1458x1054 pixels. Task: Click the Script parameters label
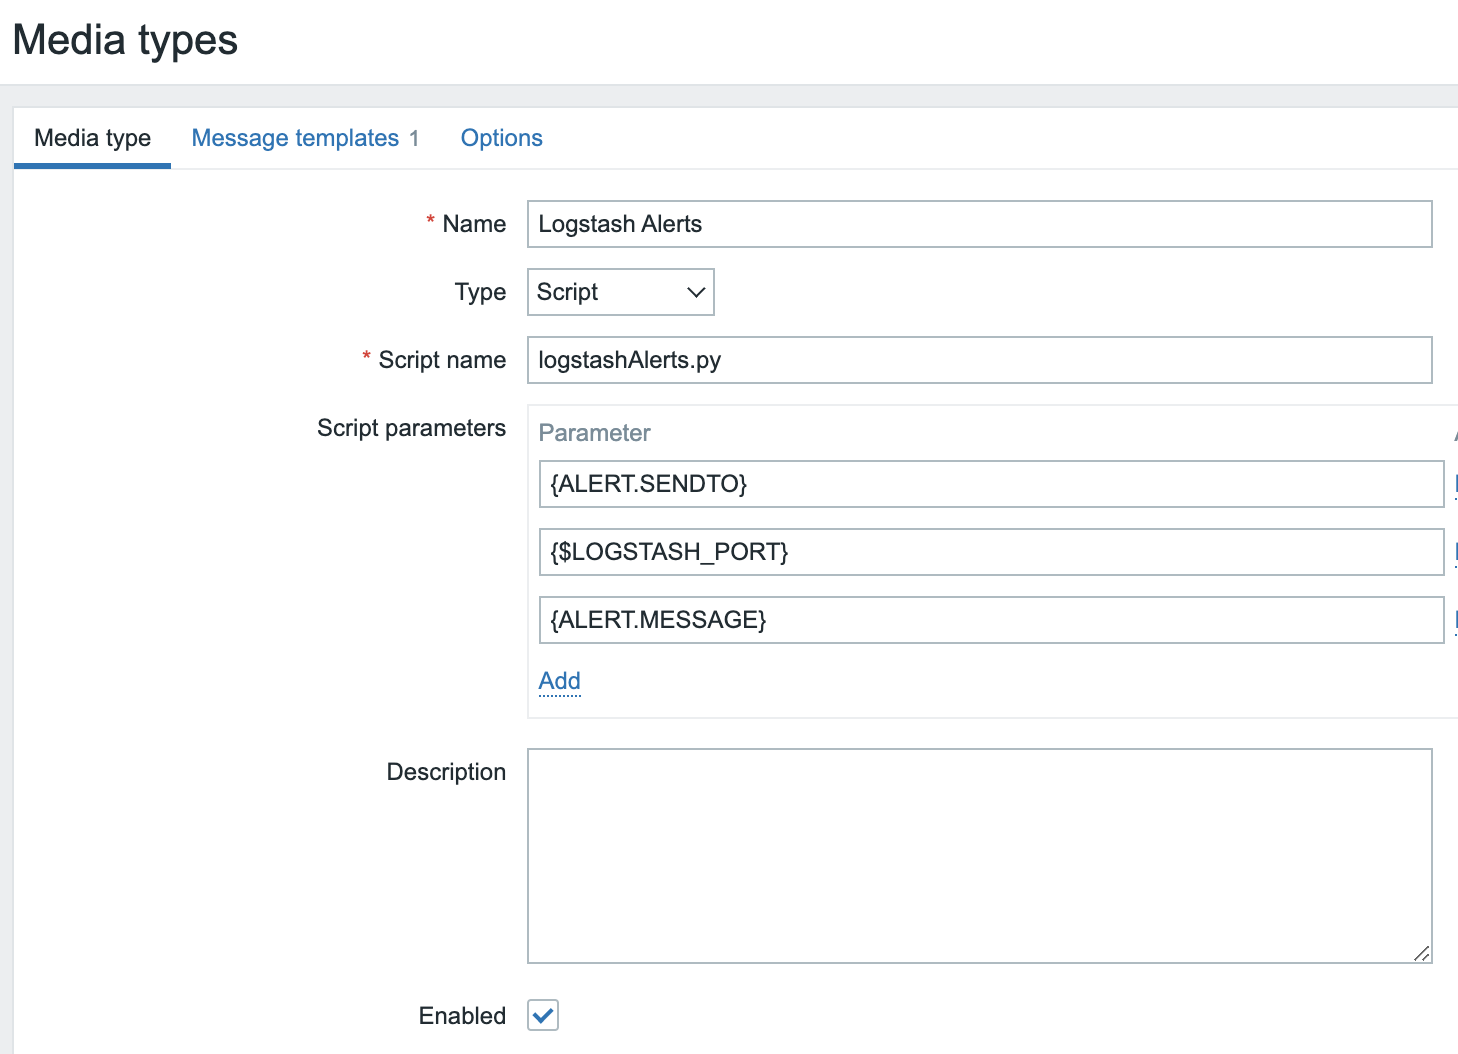coord(411,428)
